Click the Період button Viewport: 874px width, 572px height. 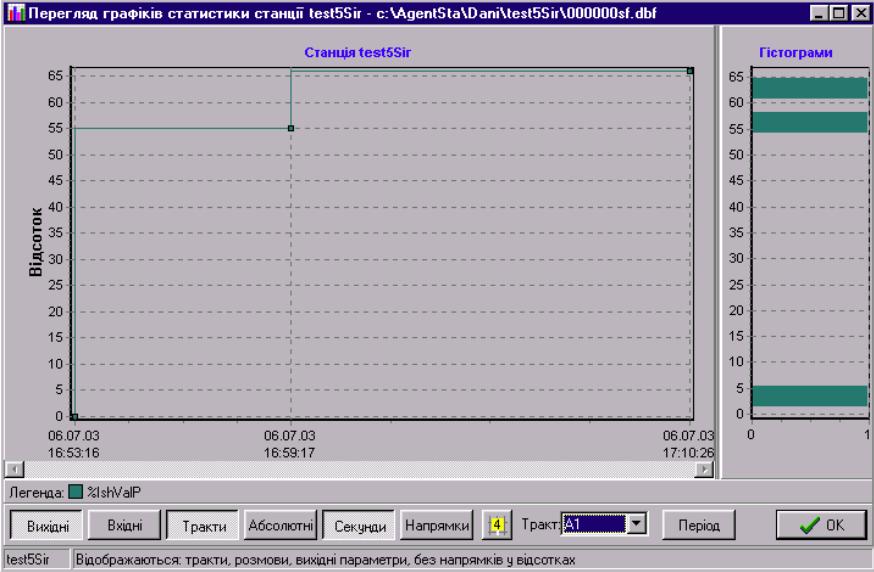click(x=698, y=525)
